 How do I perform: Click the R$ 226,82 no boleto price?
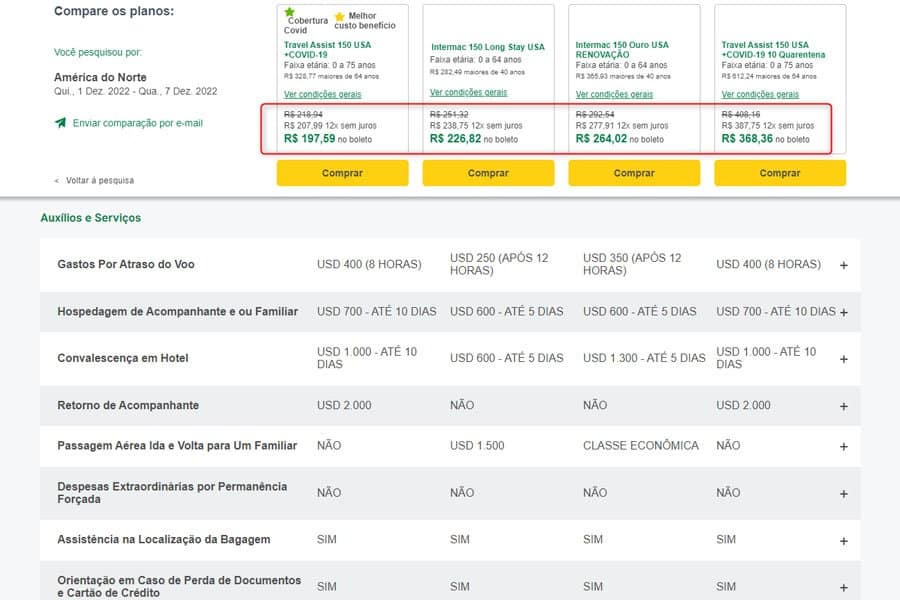coord(474,139)
